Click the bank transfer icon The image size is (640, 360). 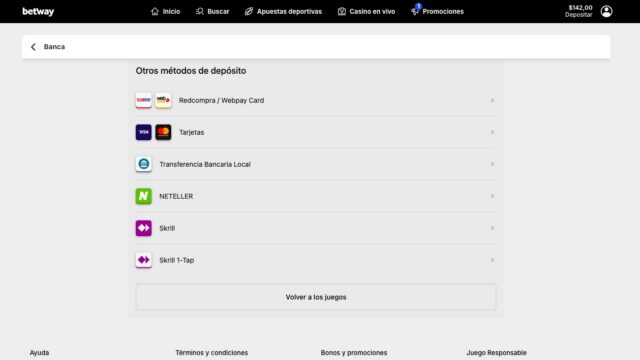pyautogui.click(x=144, y=164)
